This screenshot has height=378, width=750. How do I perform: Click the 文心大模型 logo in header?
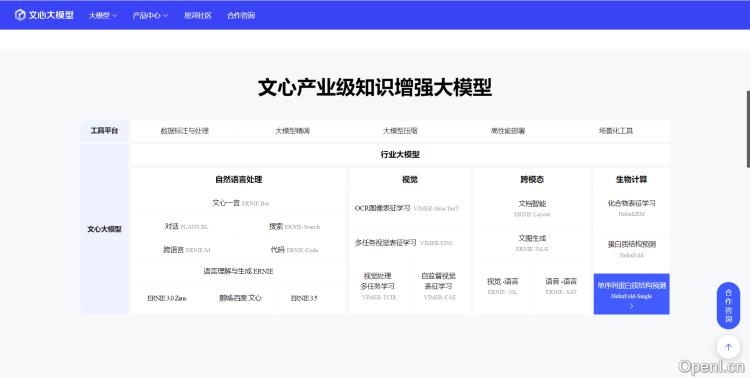44,15
